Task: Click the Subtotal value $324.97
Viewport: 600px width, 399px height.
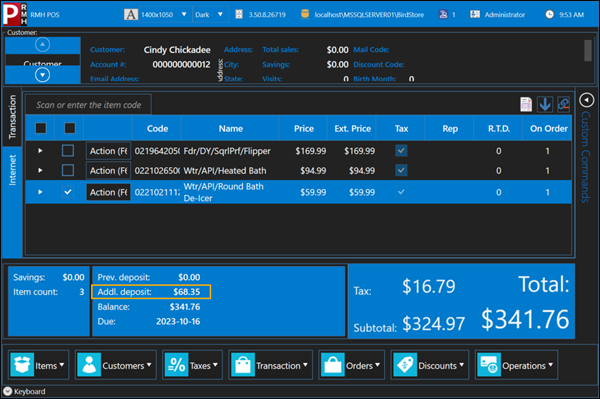Action: [x=434, y=324]
